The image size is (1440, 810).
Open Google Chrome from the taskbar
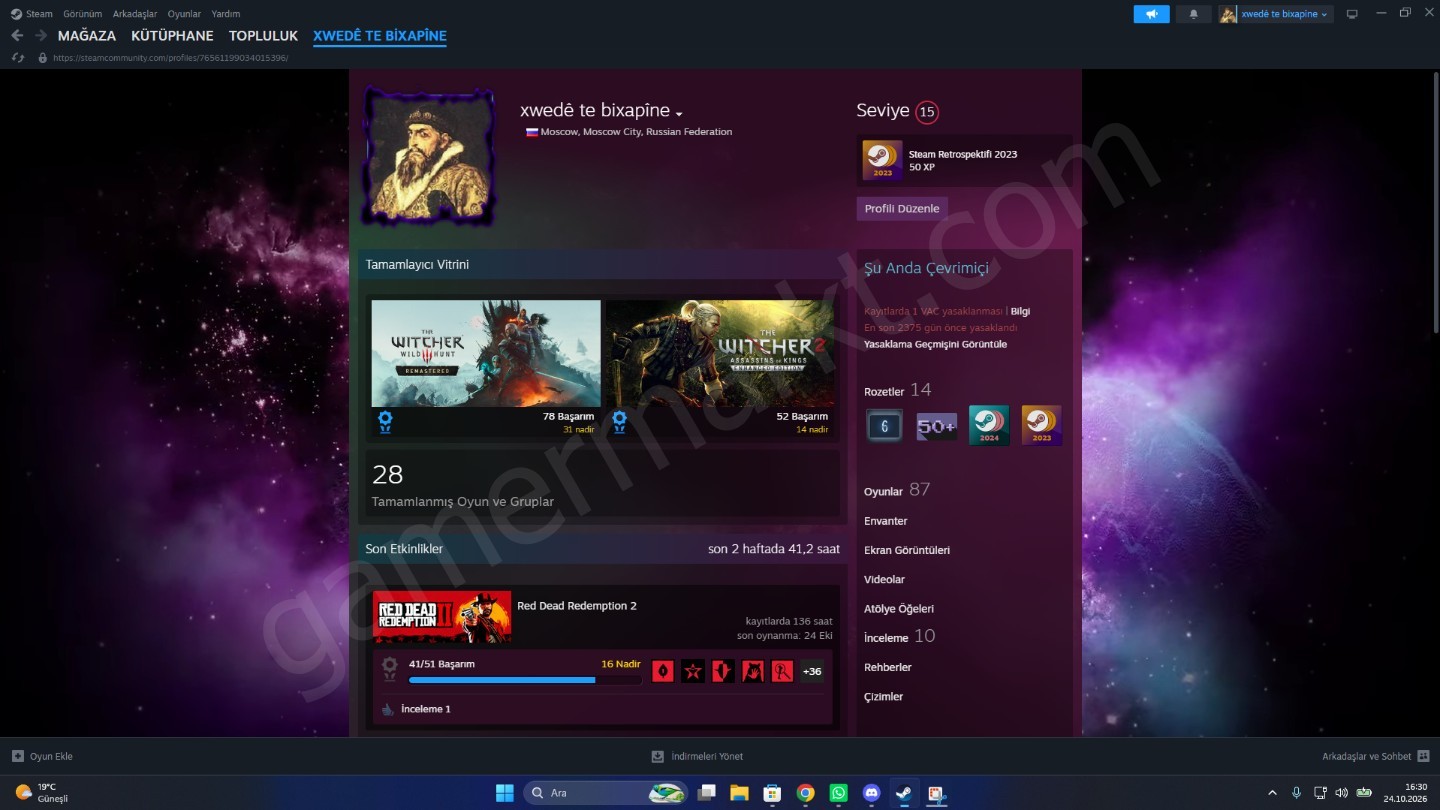805,793
